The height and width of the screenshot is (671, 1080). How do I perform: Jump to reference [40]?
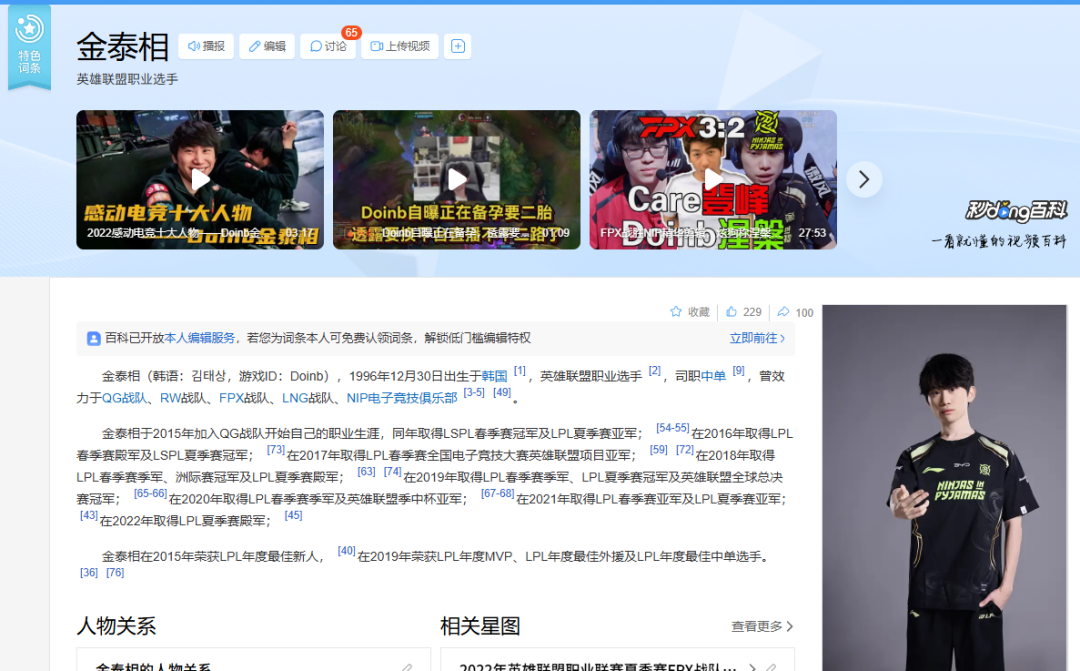pyautogui.click(x=346, y=551)
